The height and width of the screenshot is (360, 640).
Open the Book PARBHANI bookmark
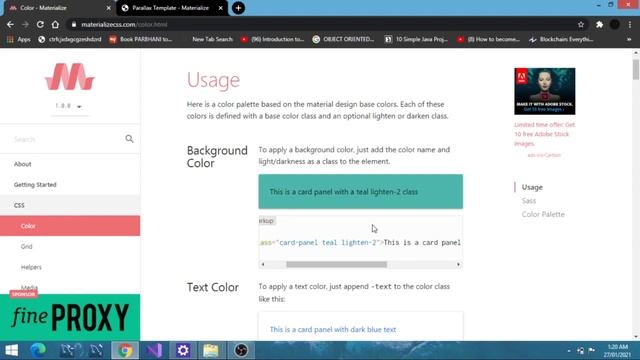[x=141, y=39]
